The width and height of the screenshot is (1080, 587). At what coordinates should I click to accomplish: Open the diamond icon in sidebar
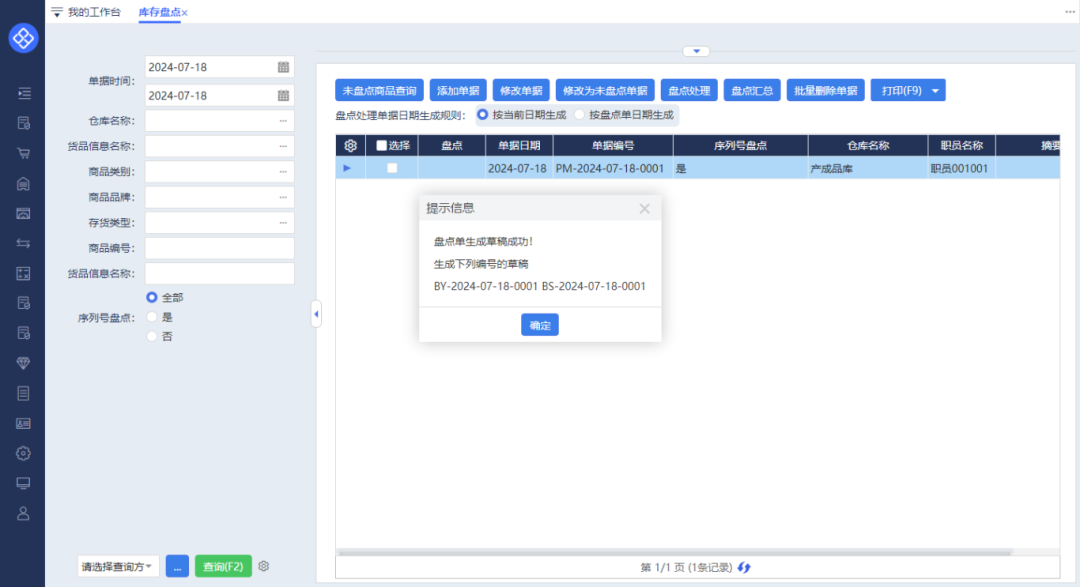pos(23,362)
